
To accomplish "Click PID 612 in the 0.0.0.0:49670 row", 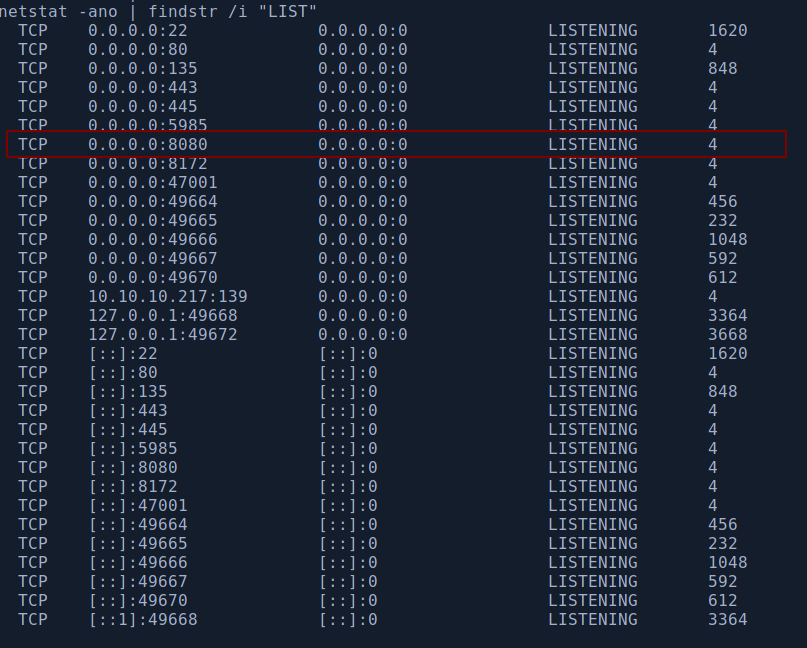I will [x=723, y=277].
